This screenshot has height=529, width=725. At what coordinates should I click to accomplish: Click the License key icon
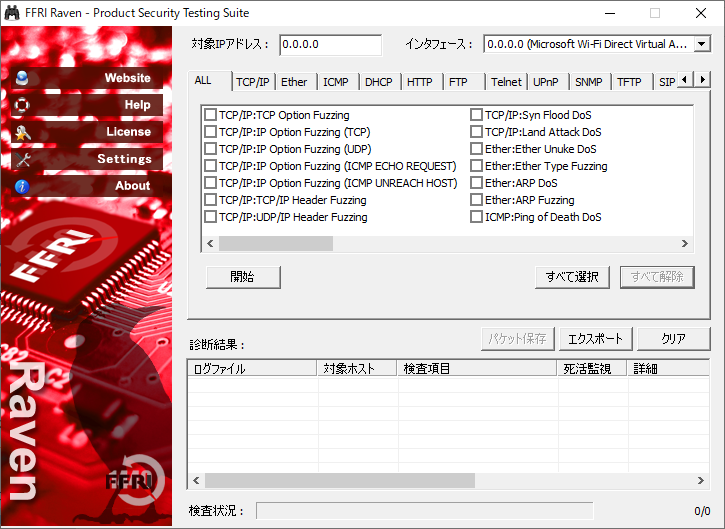click(22, 132)
